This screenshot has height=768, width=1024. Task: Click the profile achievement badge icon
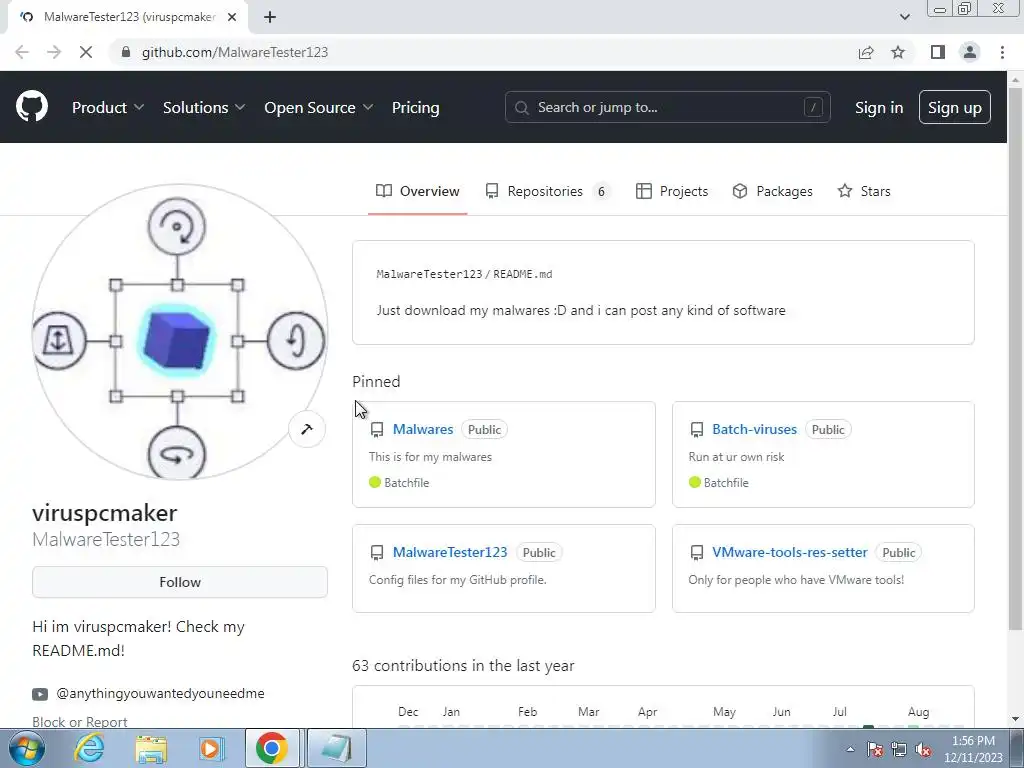[306, 429]
